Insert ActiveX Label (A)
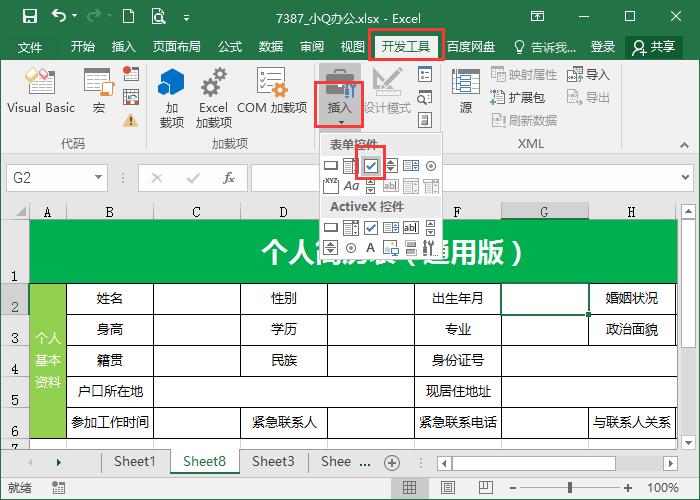The image size is (700, 500). [371, 248]
